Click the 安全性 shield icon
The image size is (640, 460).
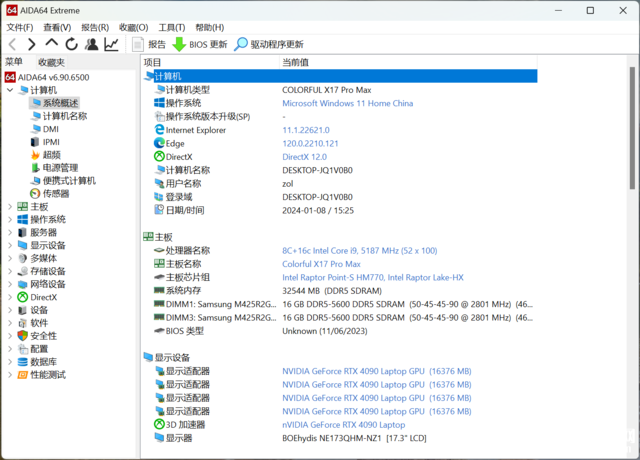[x=22, y=336]
